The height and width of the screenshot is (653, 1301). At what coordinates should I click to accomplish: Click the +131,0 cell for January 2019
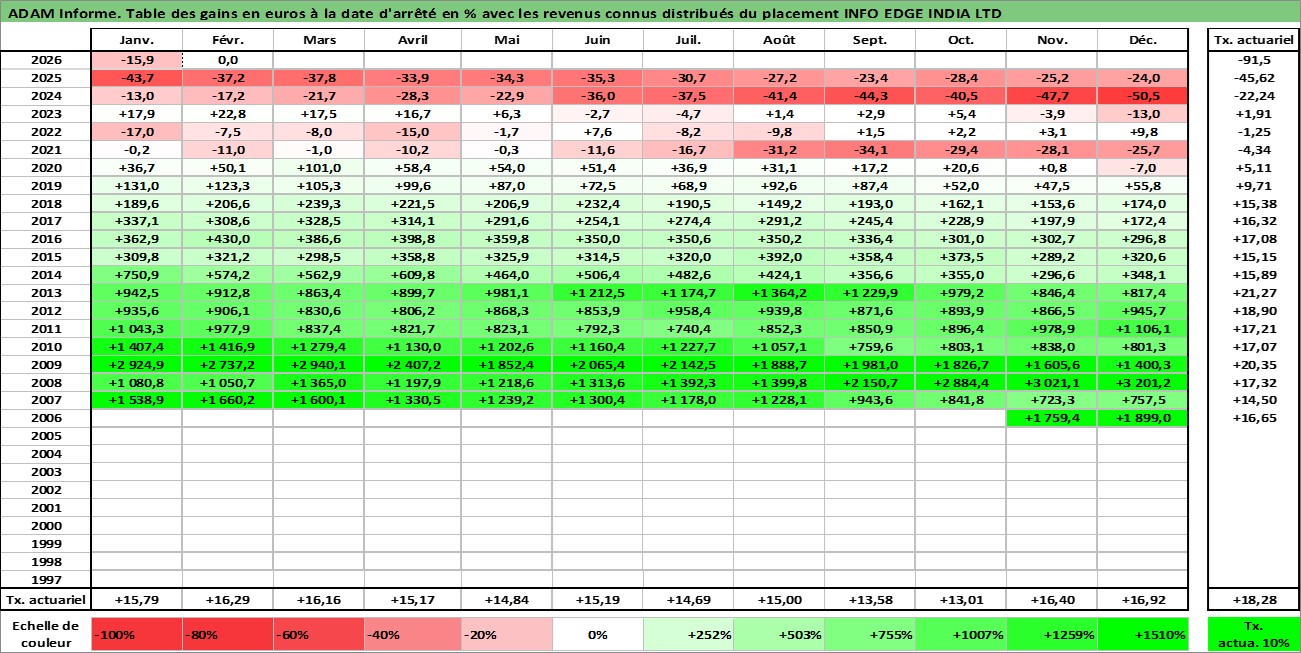click(136, 185)
